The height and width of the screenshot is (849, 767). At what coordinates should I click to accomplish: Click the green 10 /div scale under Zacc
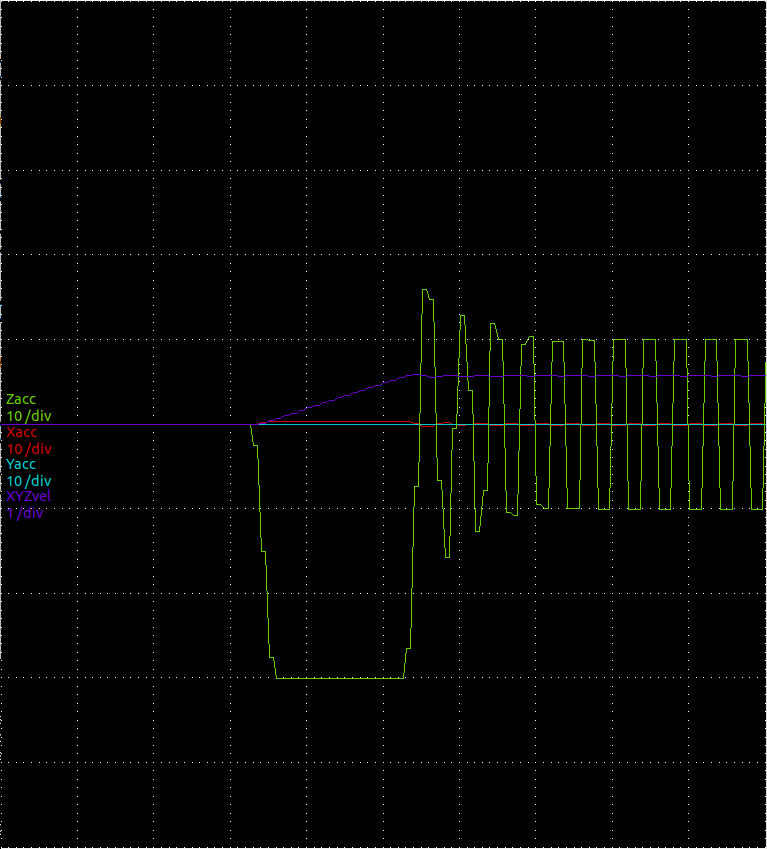coord(28,416)
